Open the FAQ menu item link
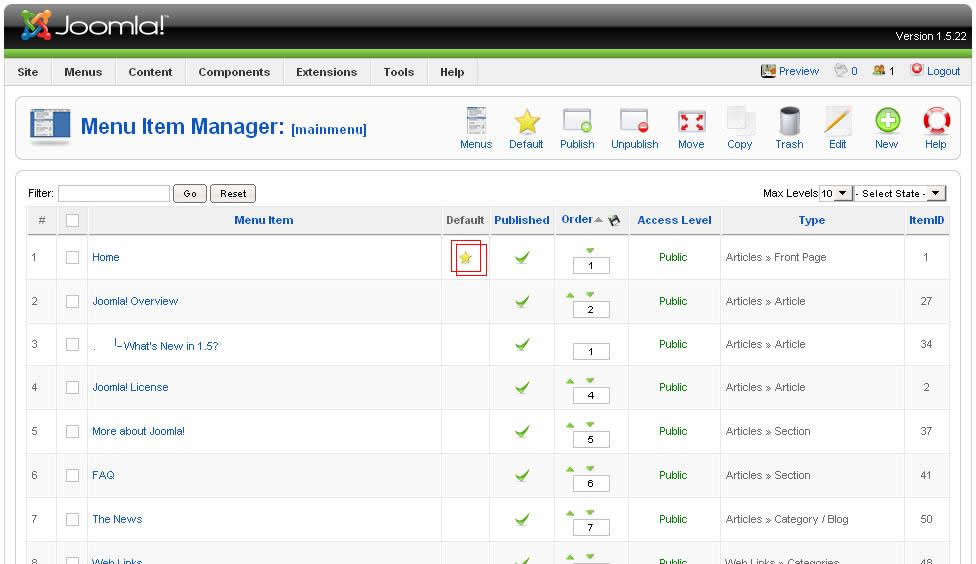The height and width of the screenshot is (564, 976). [103, 476]
